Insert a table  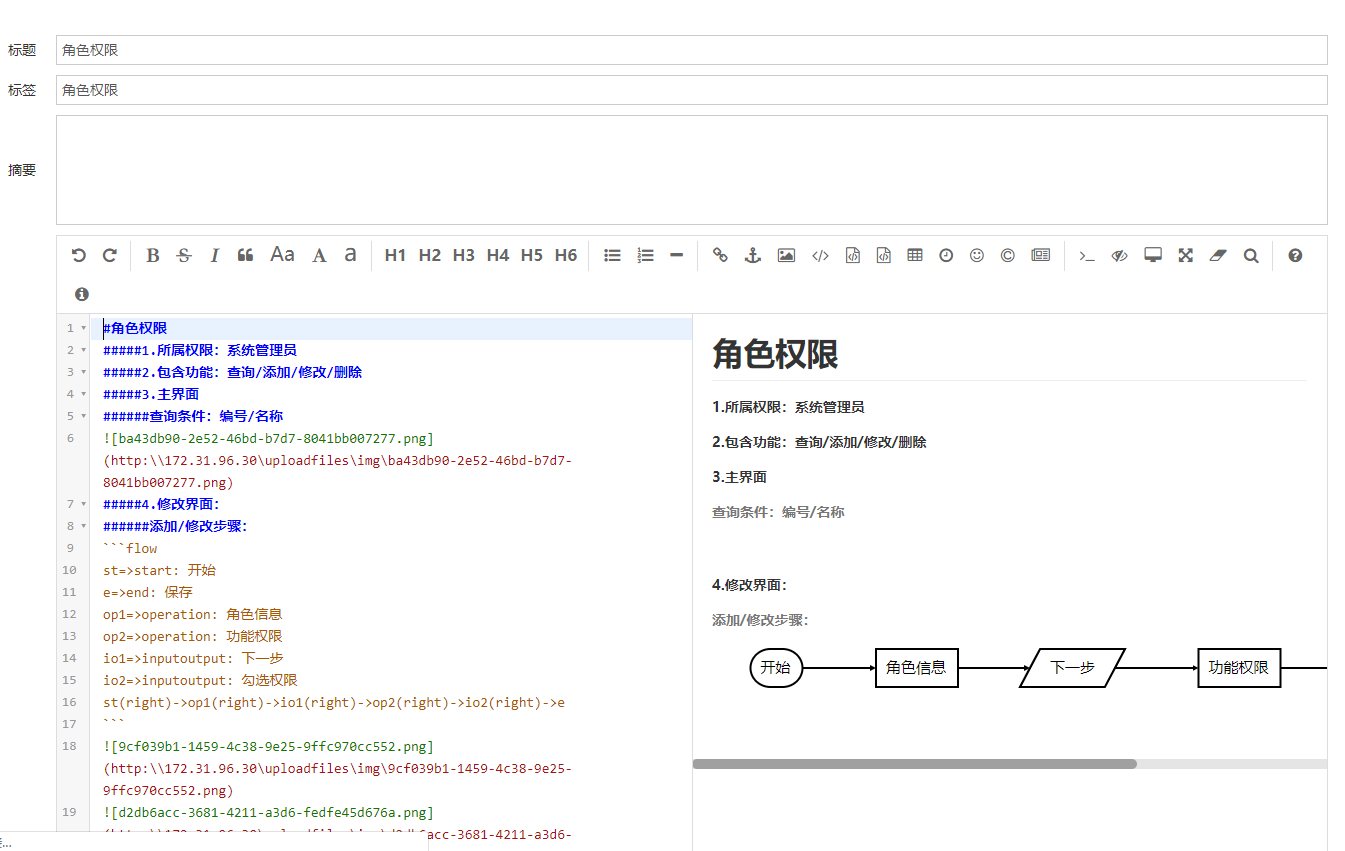[915, 256]
